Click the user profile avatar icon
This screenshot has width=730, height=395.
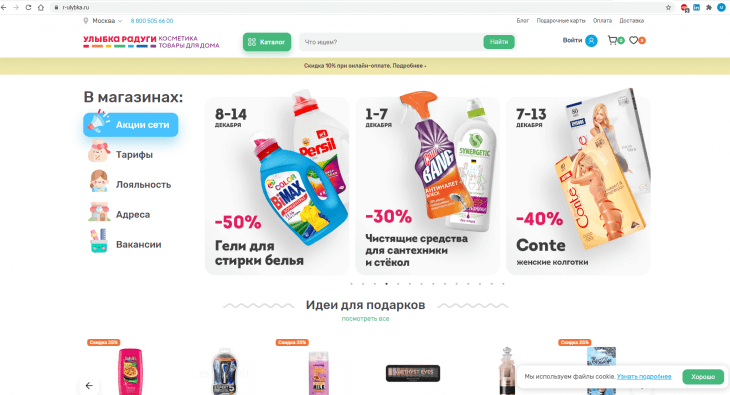pyautogui.click(x=591, y=41)
